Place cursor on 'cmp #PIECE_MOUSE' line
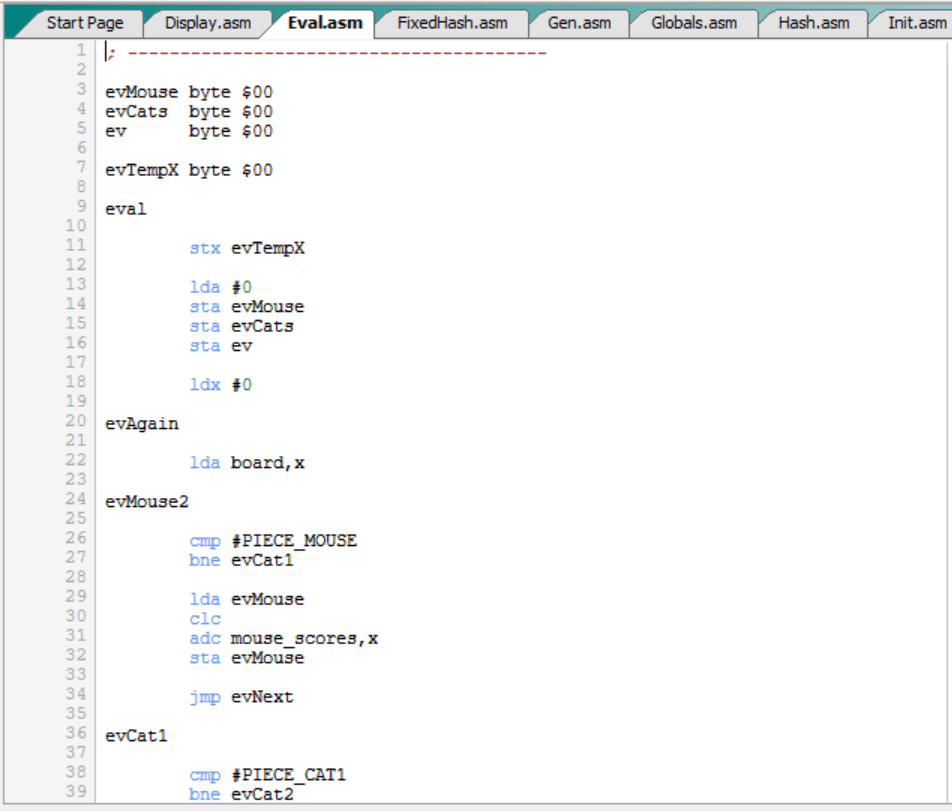The image size is (952, 811). (273, 541)
